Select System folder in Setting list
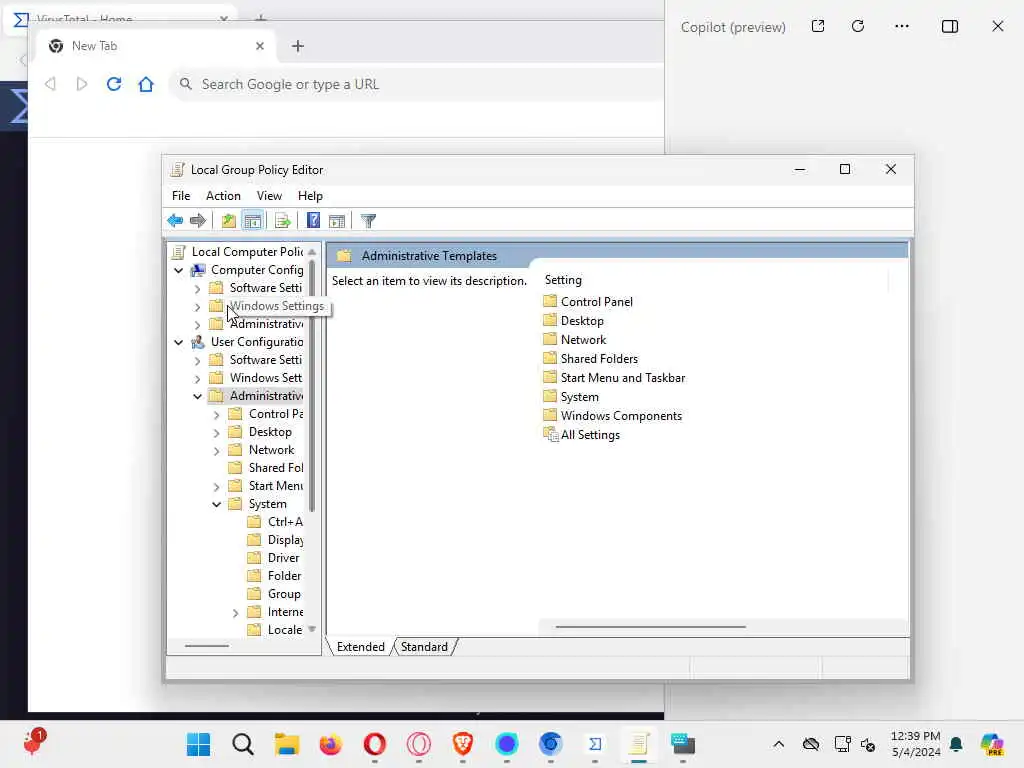This screenshot has width=1024, height=768. [571, 396]
